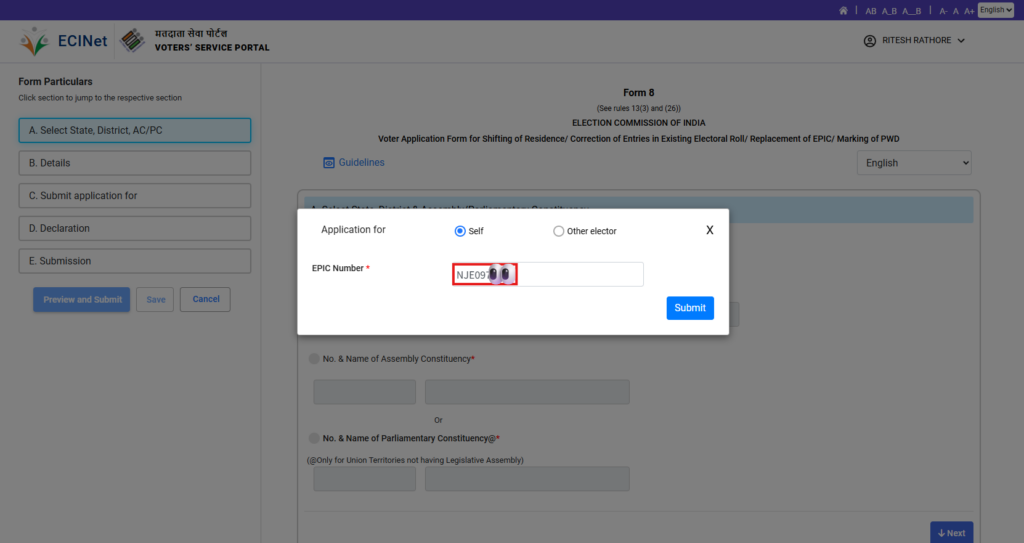Jump to section A. Select State, District, AC/PC
Viewport: 1024px width, 543px height.
tap(135, 130)
